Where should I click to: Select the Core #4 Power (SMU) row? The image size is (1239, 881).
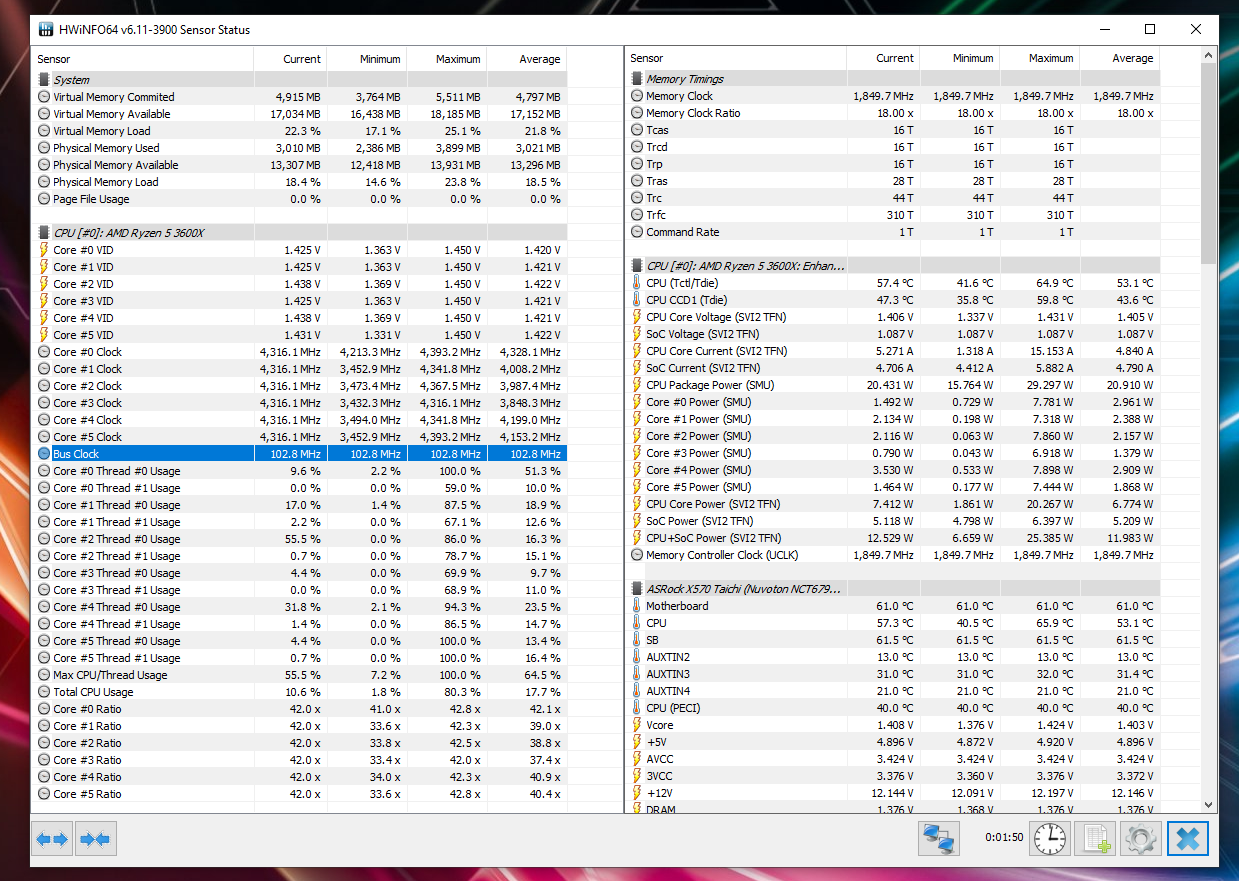pyautogui.click(x=893, y=470)
